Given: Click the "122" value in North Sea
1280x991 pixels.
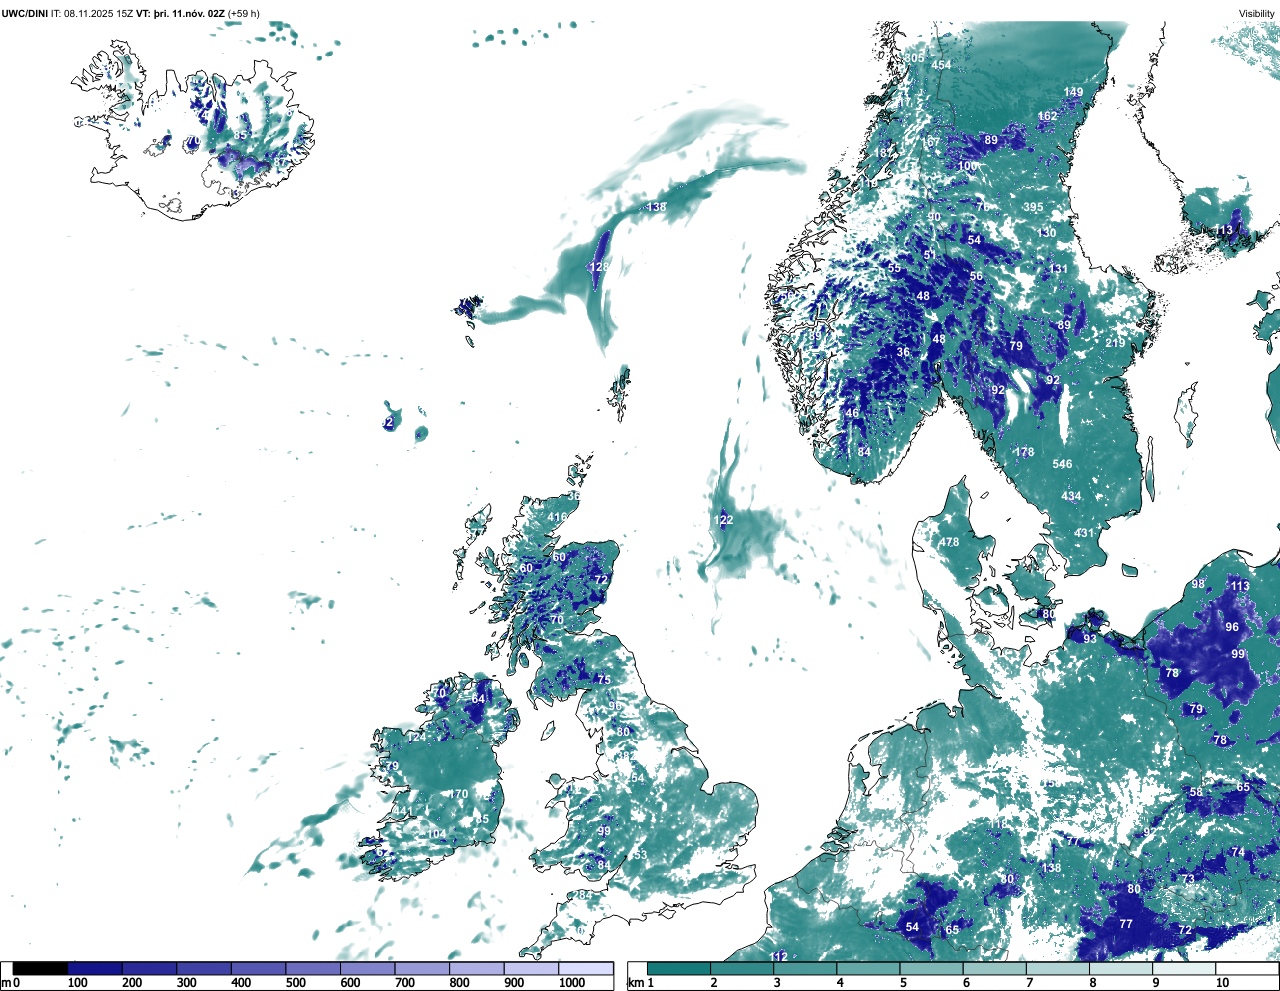Looking at the screenshot, I should click(x=723, y=520).
